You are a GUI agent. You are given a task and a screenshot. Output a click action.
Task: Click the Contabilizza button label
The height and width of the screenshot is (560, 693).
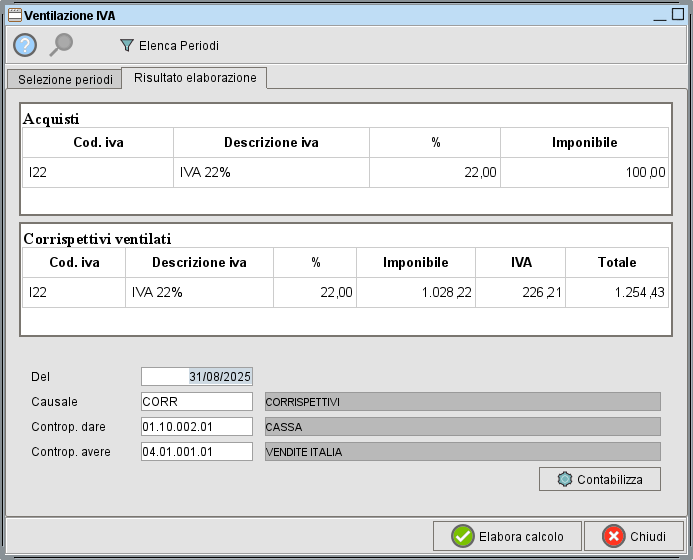point(610,480)
